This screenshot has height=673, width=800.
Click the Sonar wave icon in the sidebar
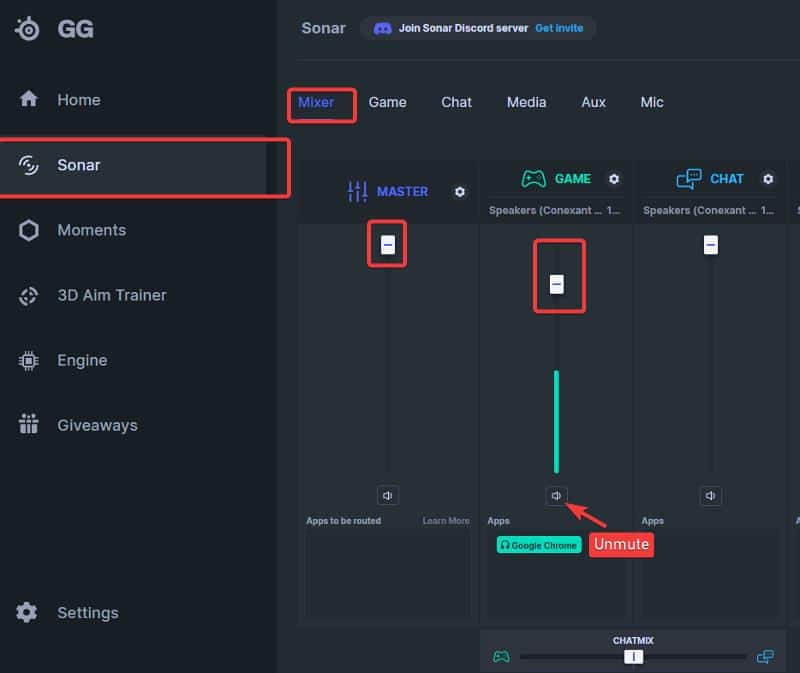click(29, 165)
